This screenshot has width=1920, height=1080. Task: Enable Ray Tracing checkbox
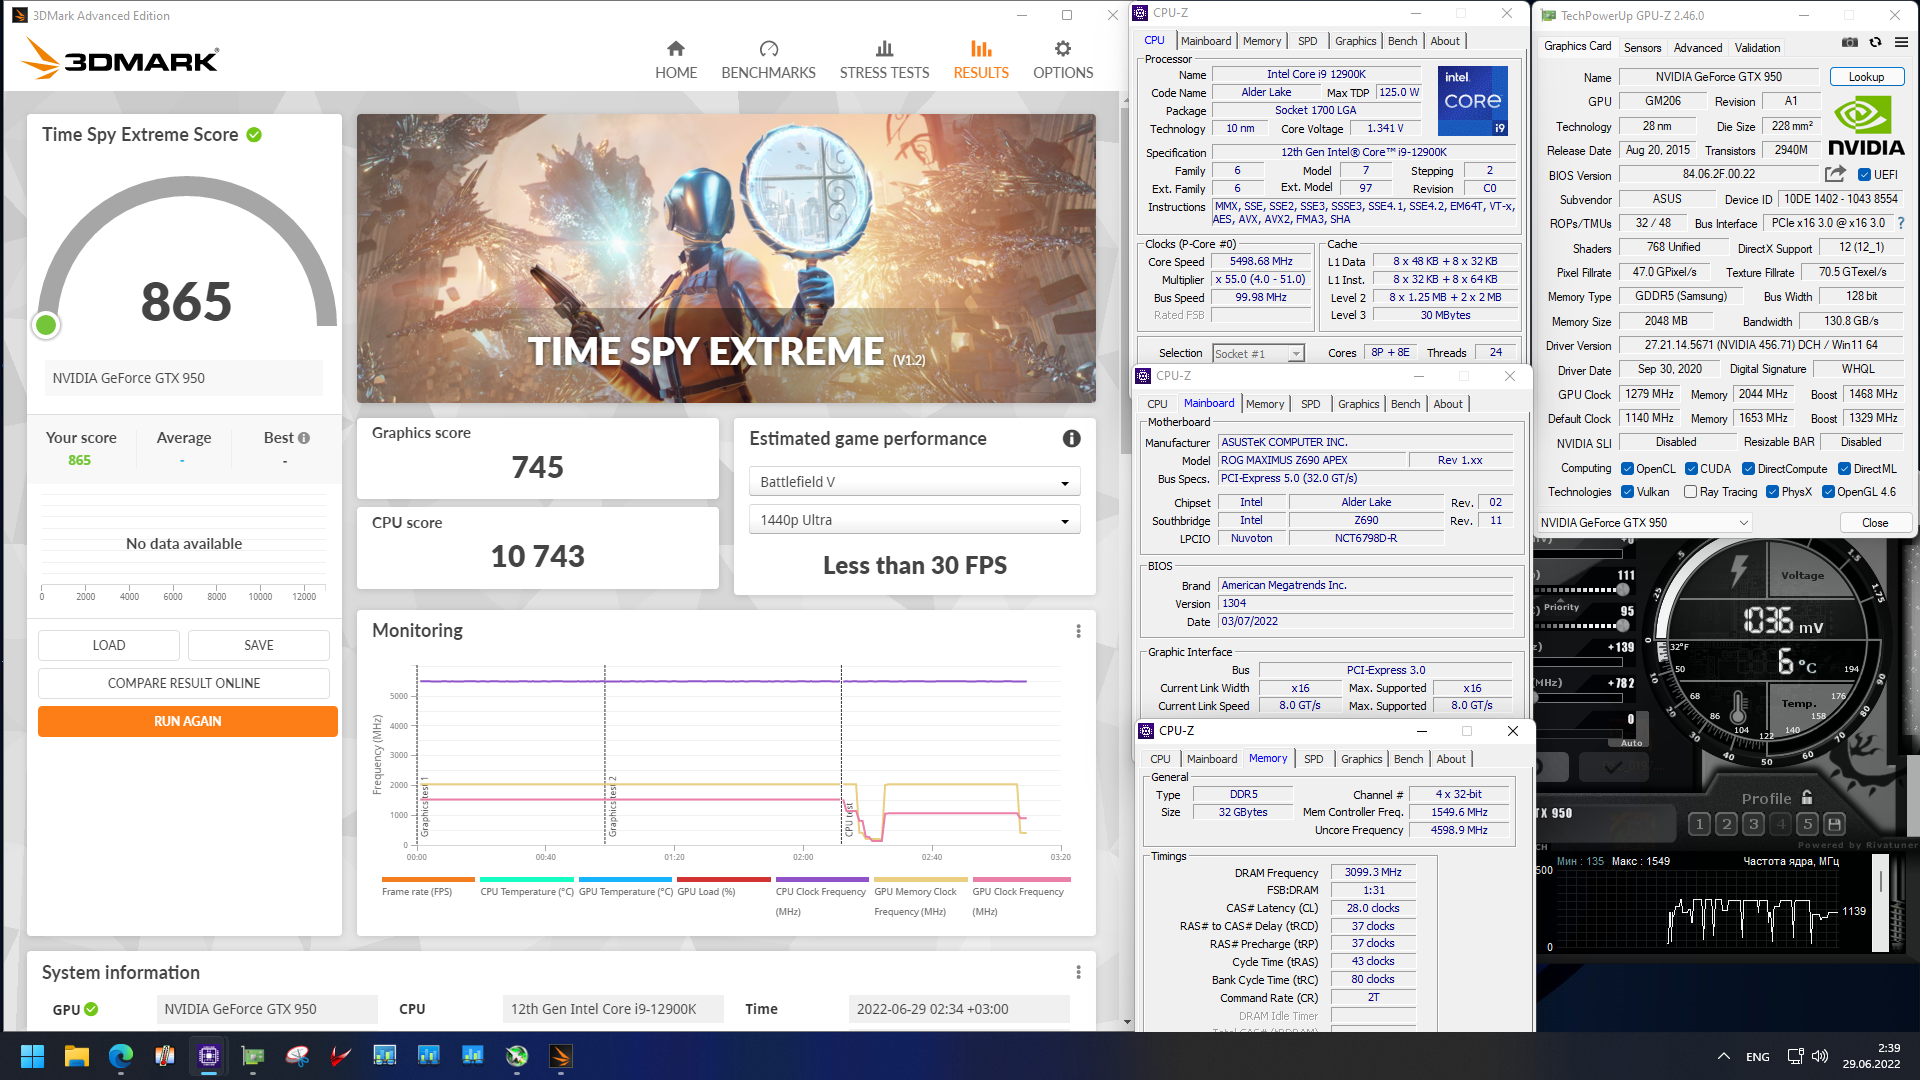coord(1690,491)
